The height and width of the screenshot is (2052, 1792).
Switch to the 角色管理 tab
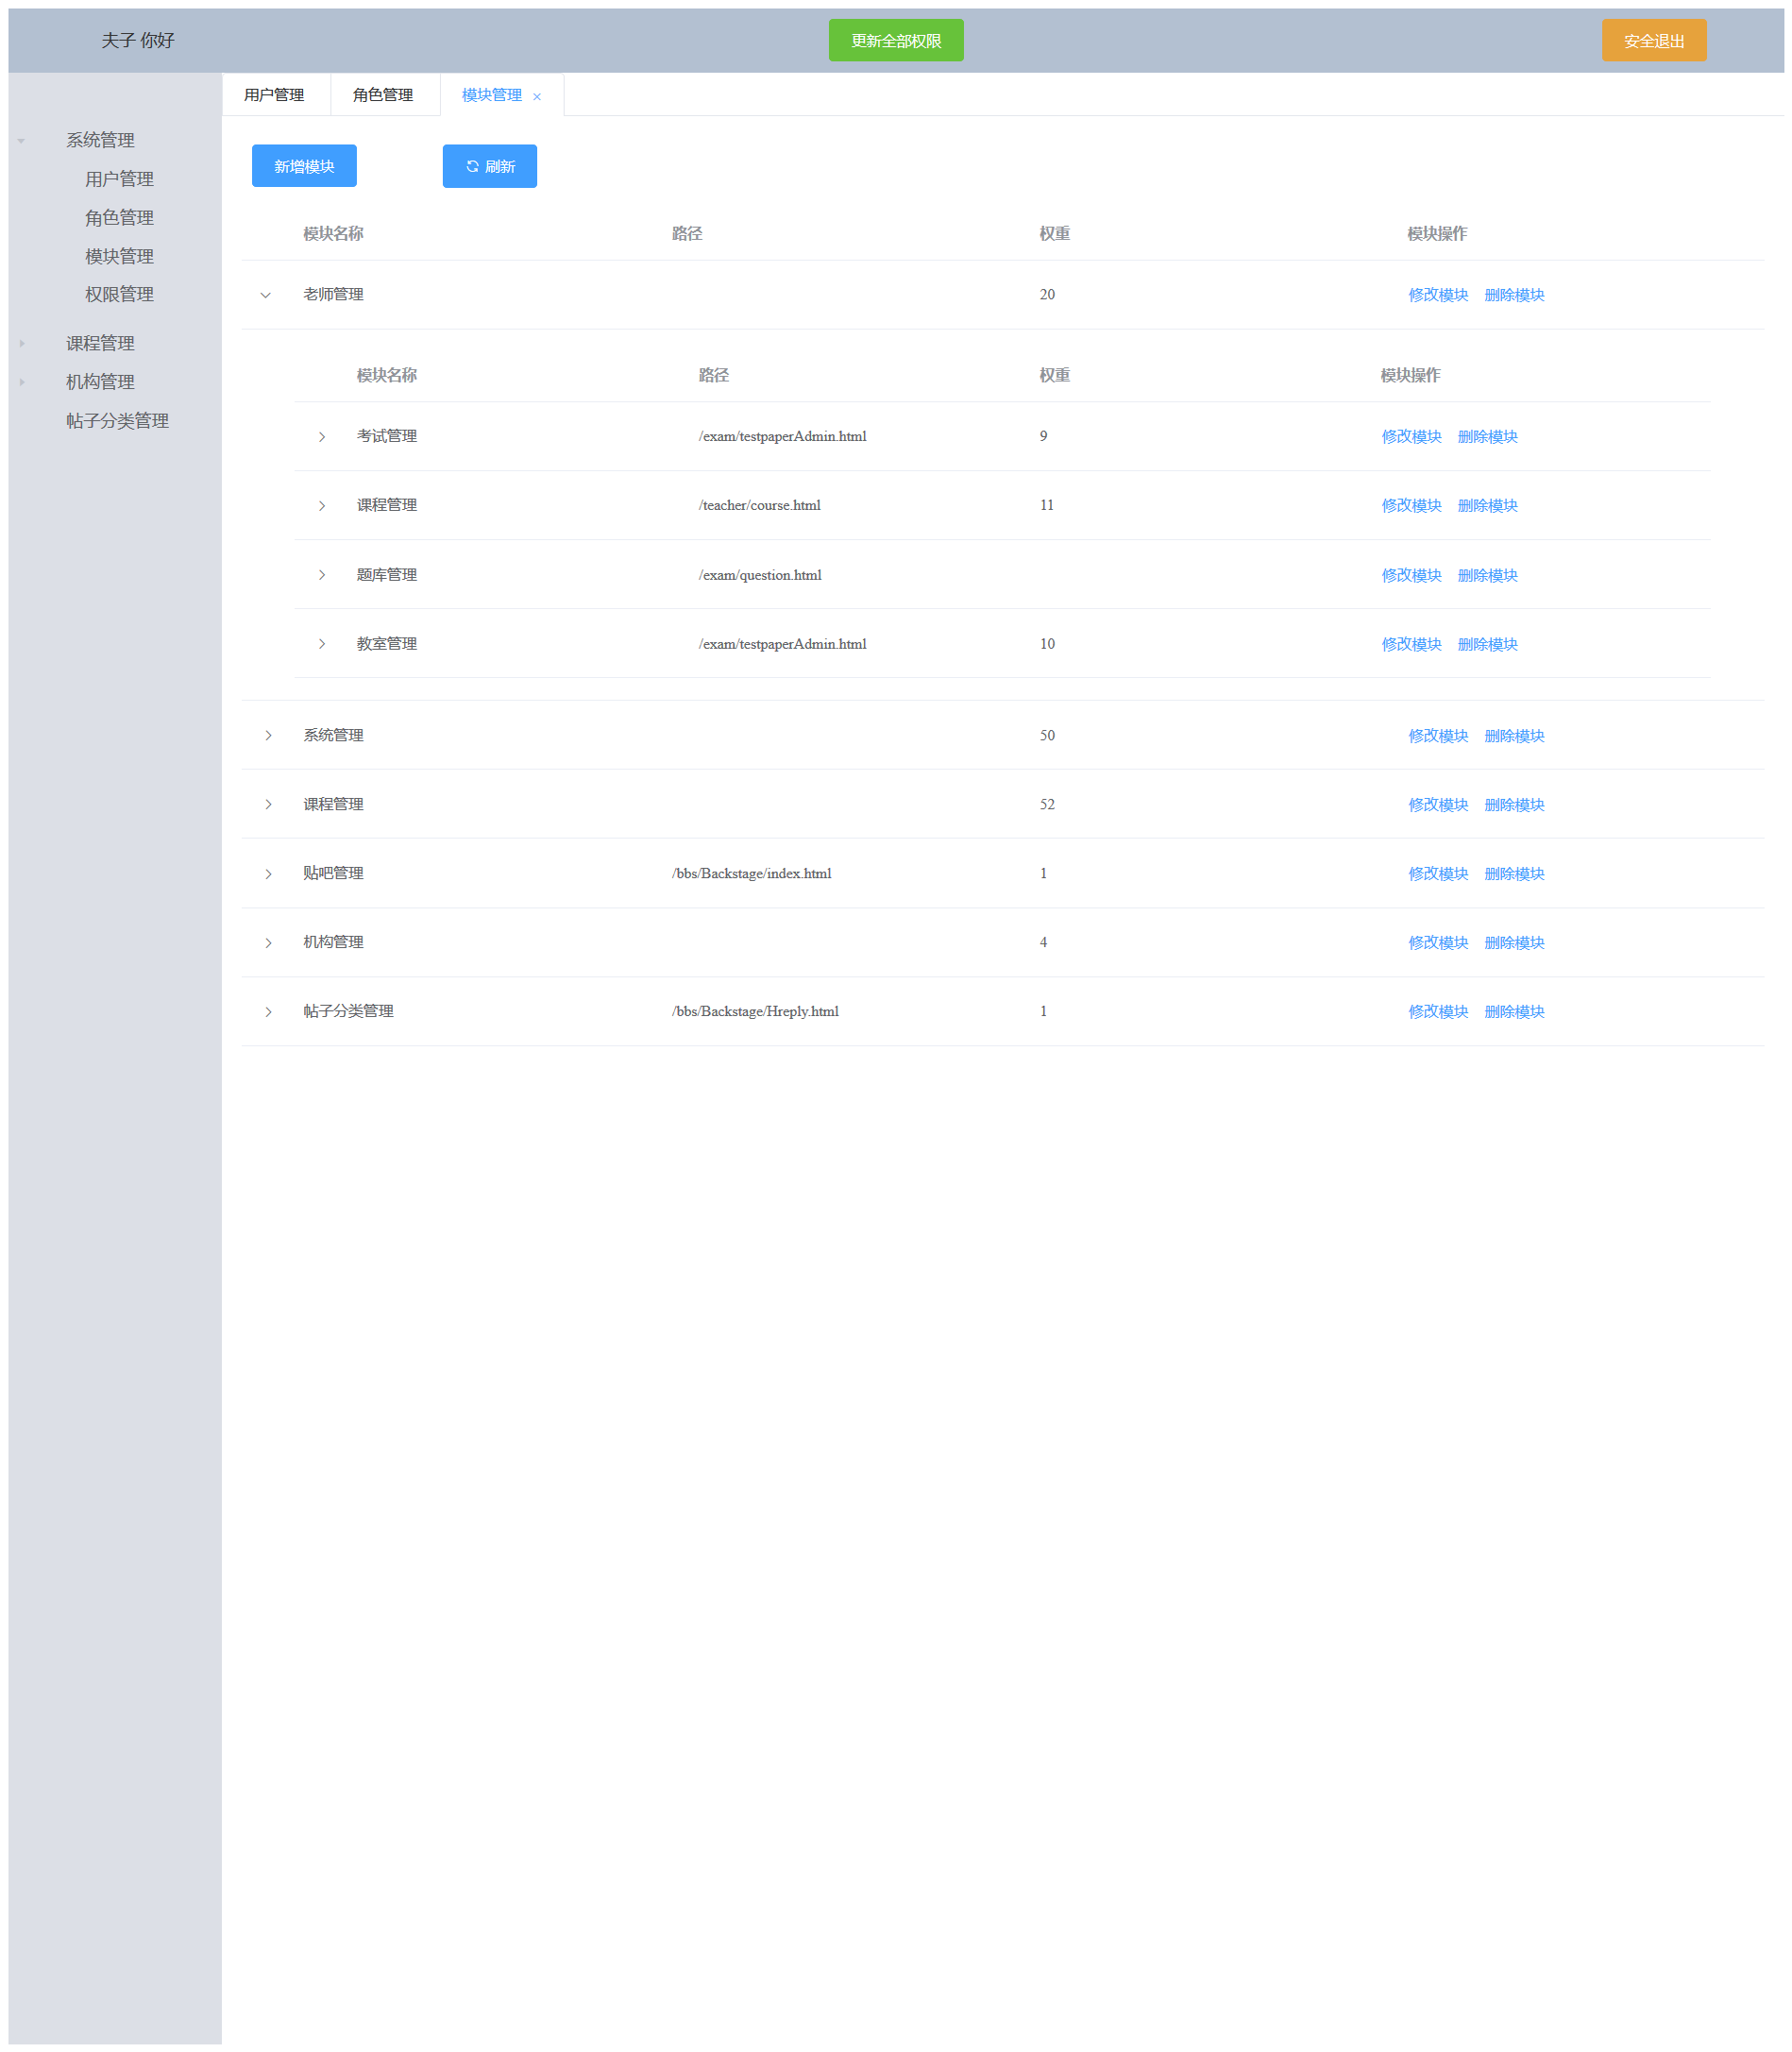pos(385,94)
